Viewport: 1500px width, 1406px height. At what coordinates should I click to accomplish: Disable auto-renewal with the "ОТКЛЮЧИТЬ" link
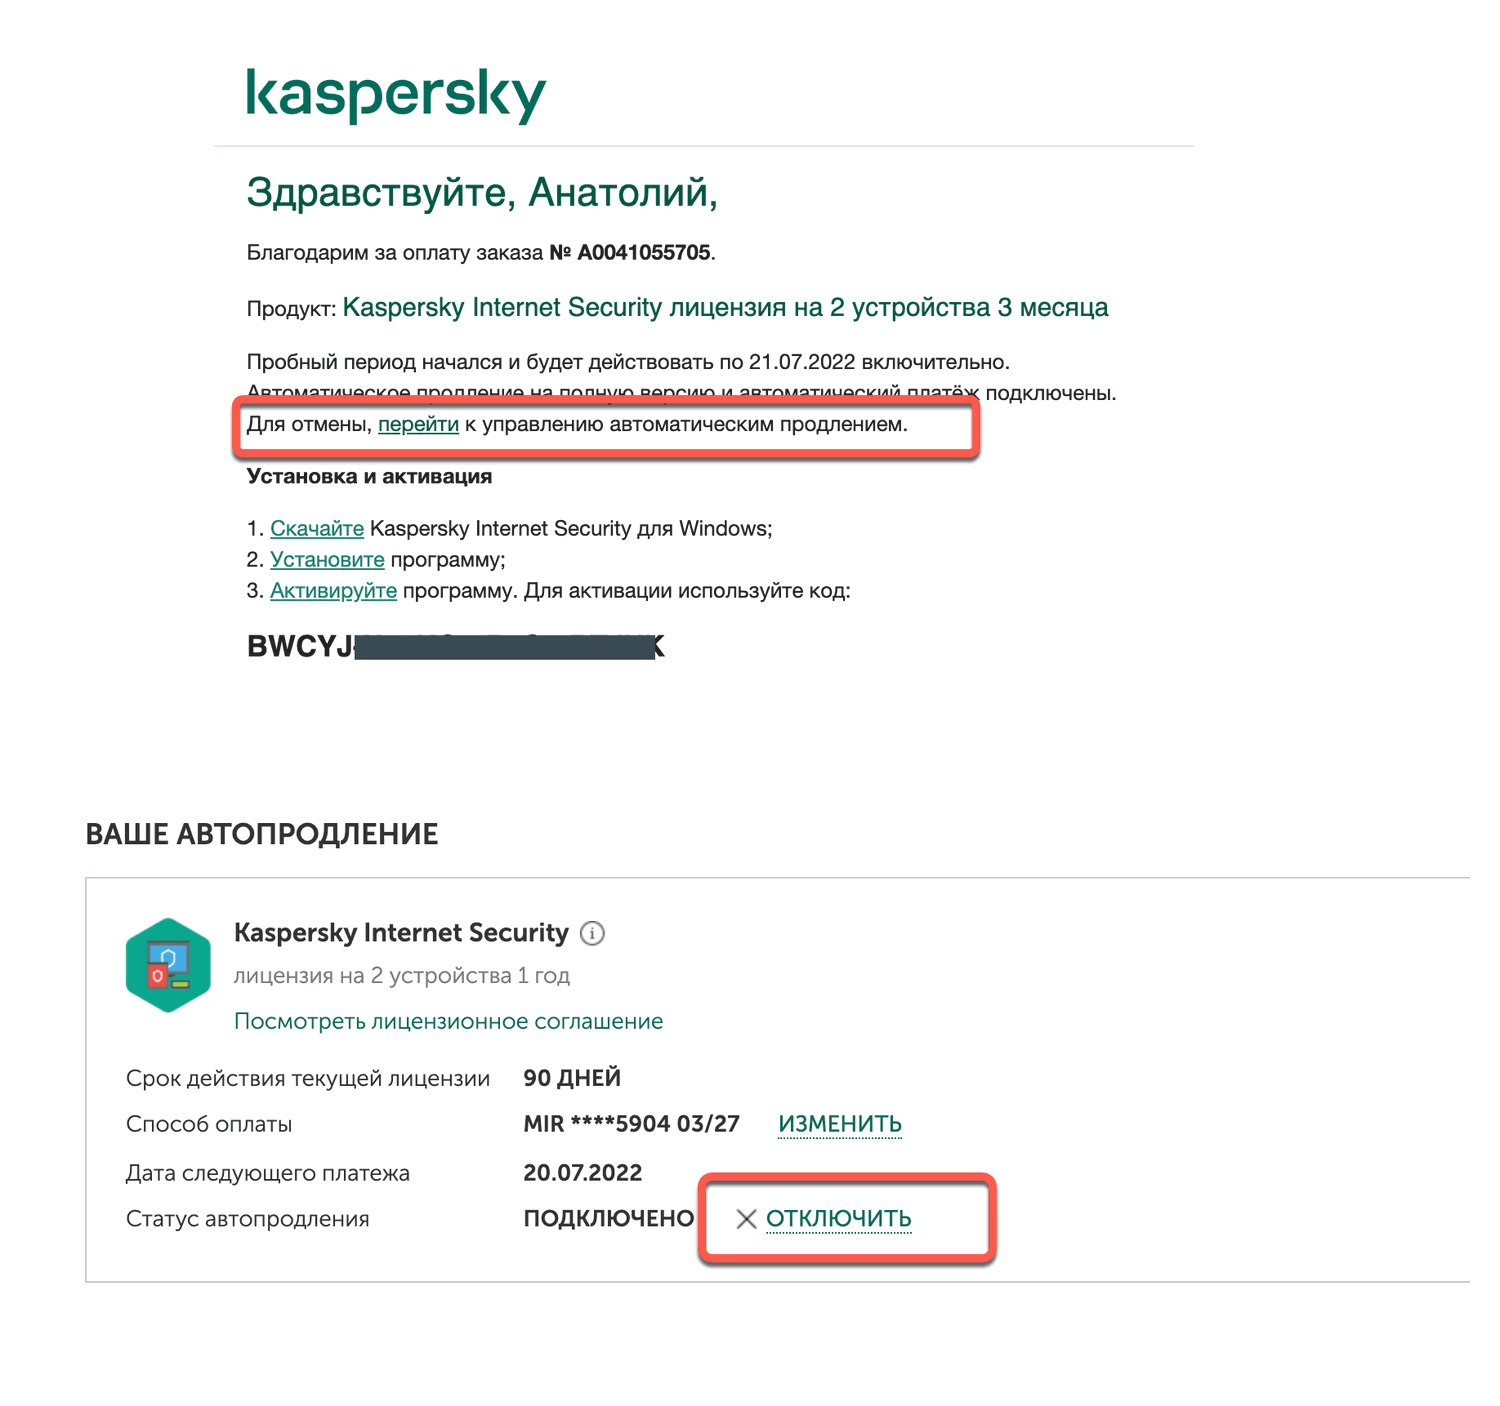click(x=838, y=1219)
